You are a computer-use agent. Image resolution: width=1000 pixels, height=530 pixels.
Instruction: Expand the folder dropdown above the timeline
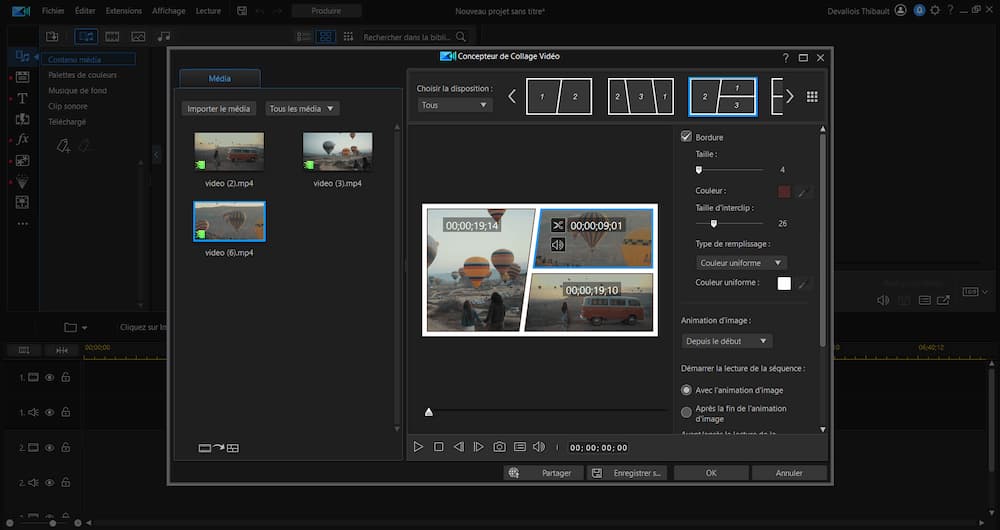click(85, 328)
